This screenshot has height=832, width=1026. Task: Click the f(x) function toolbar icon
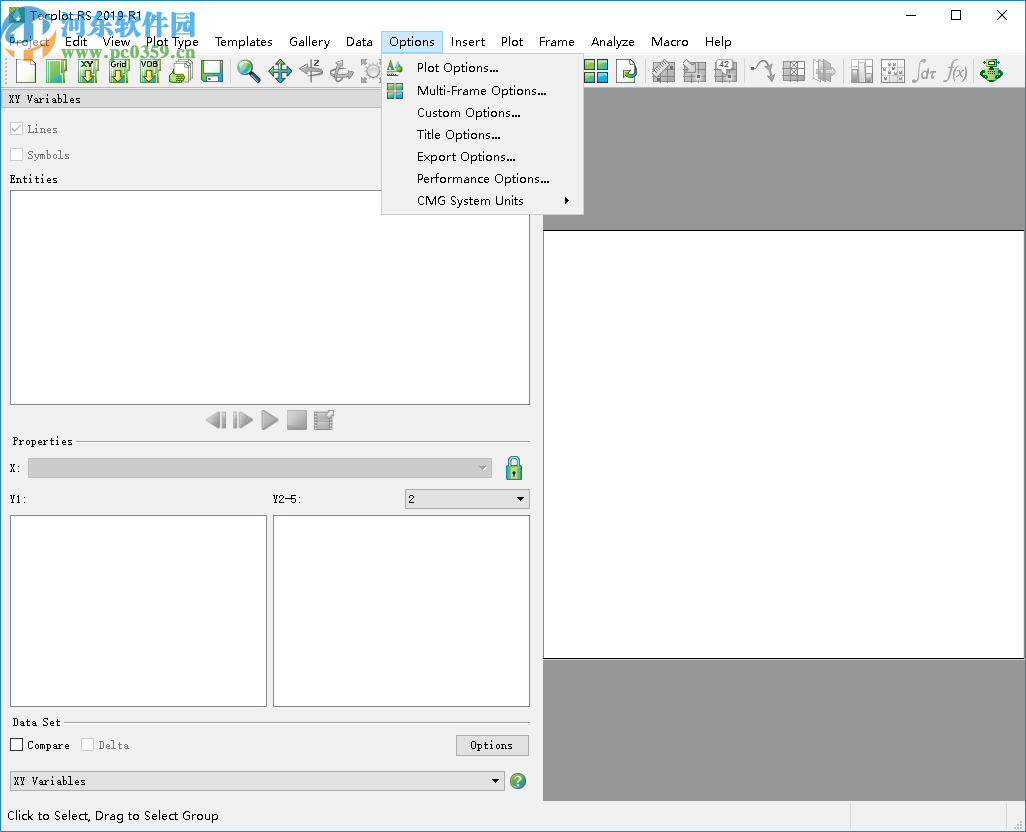[956, 71]
